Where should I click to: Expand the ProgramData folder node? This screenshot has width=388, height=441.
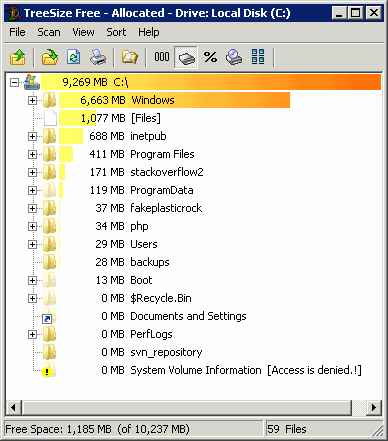point(32,190)
